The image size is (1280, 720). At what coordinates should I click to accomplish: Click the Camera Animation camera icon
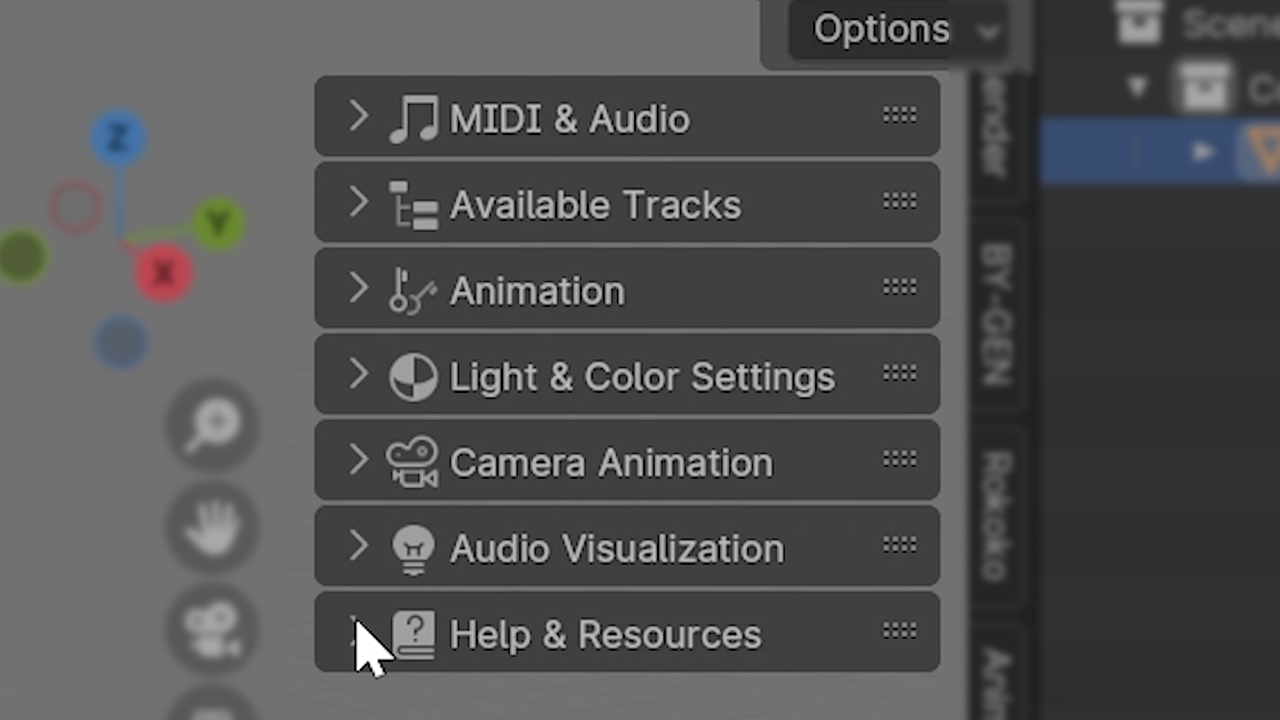coord(413,463)
